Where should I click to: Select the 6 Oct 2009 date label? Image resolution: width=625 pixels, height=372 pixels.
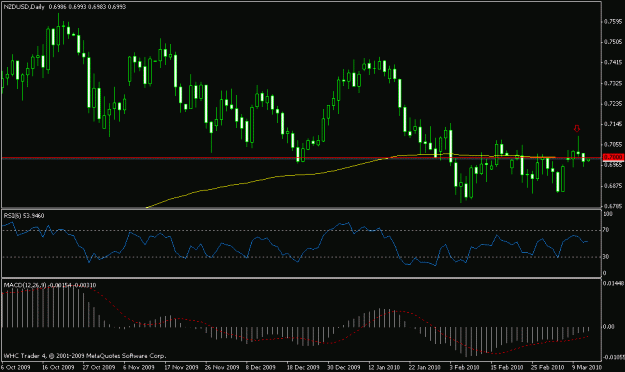point(16,367)
